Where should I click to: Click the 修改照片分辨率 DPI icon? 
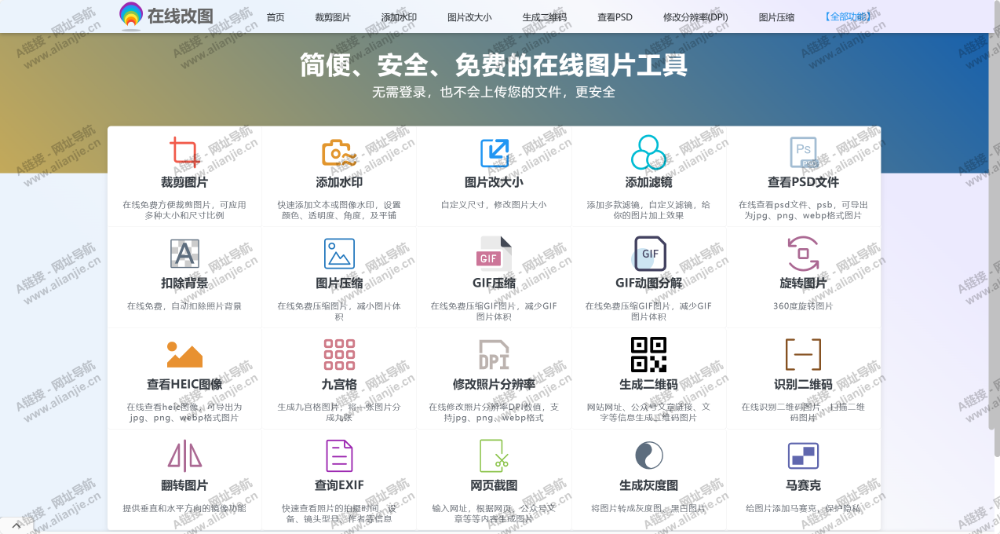coord(494,355)
